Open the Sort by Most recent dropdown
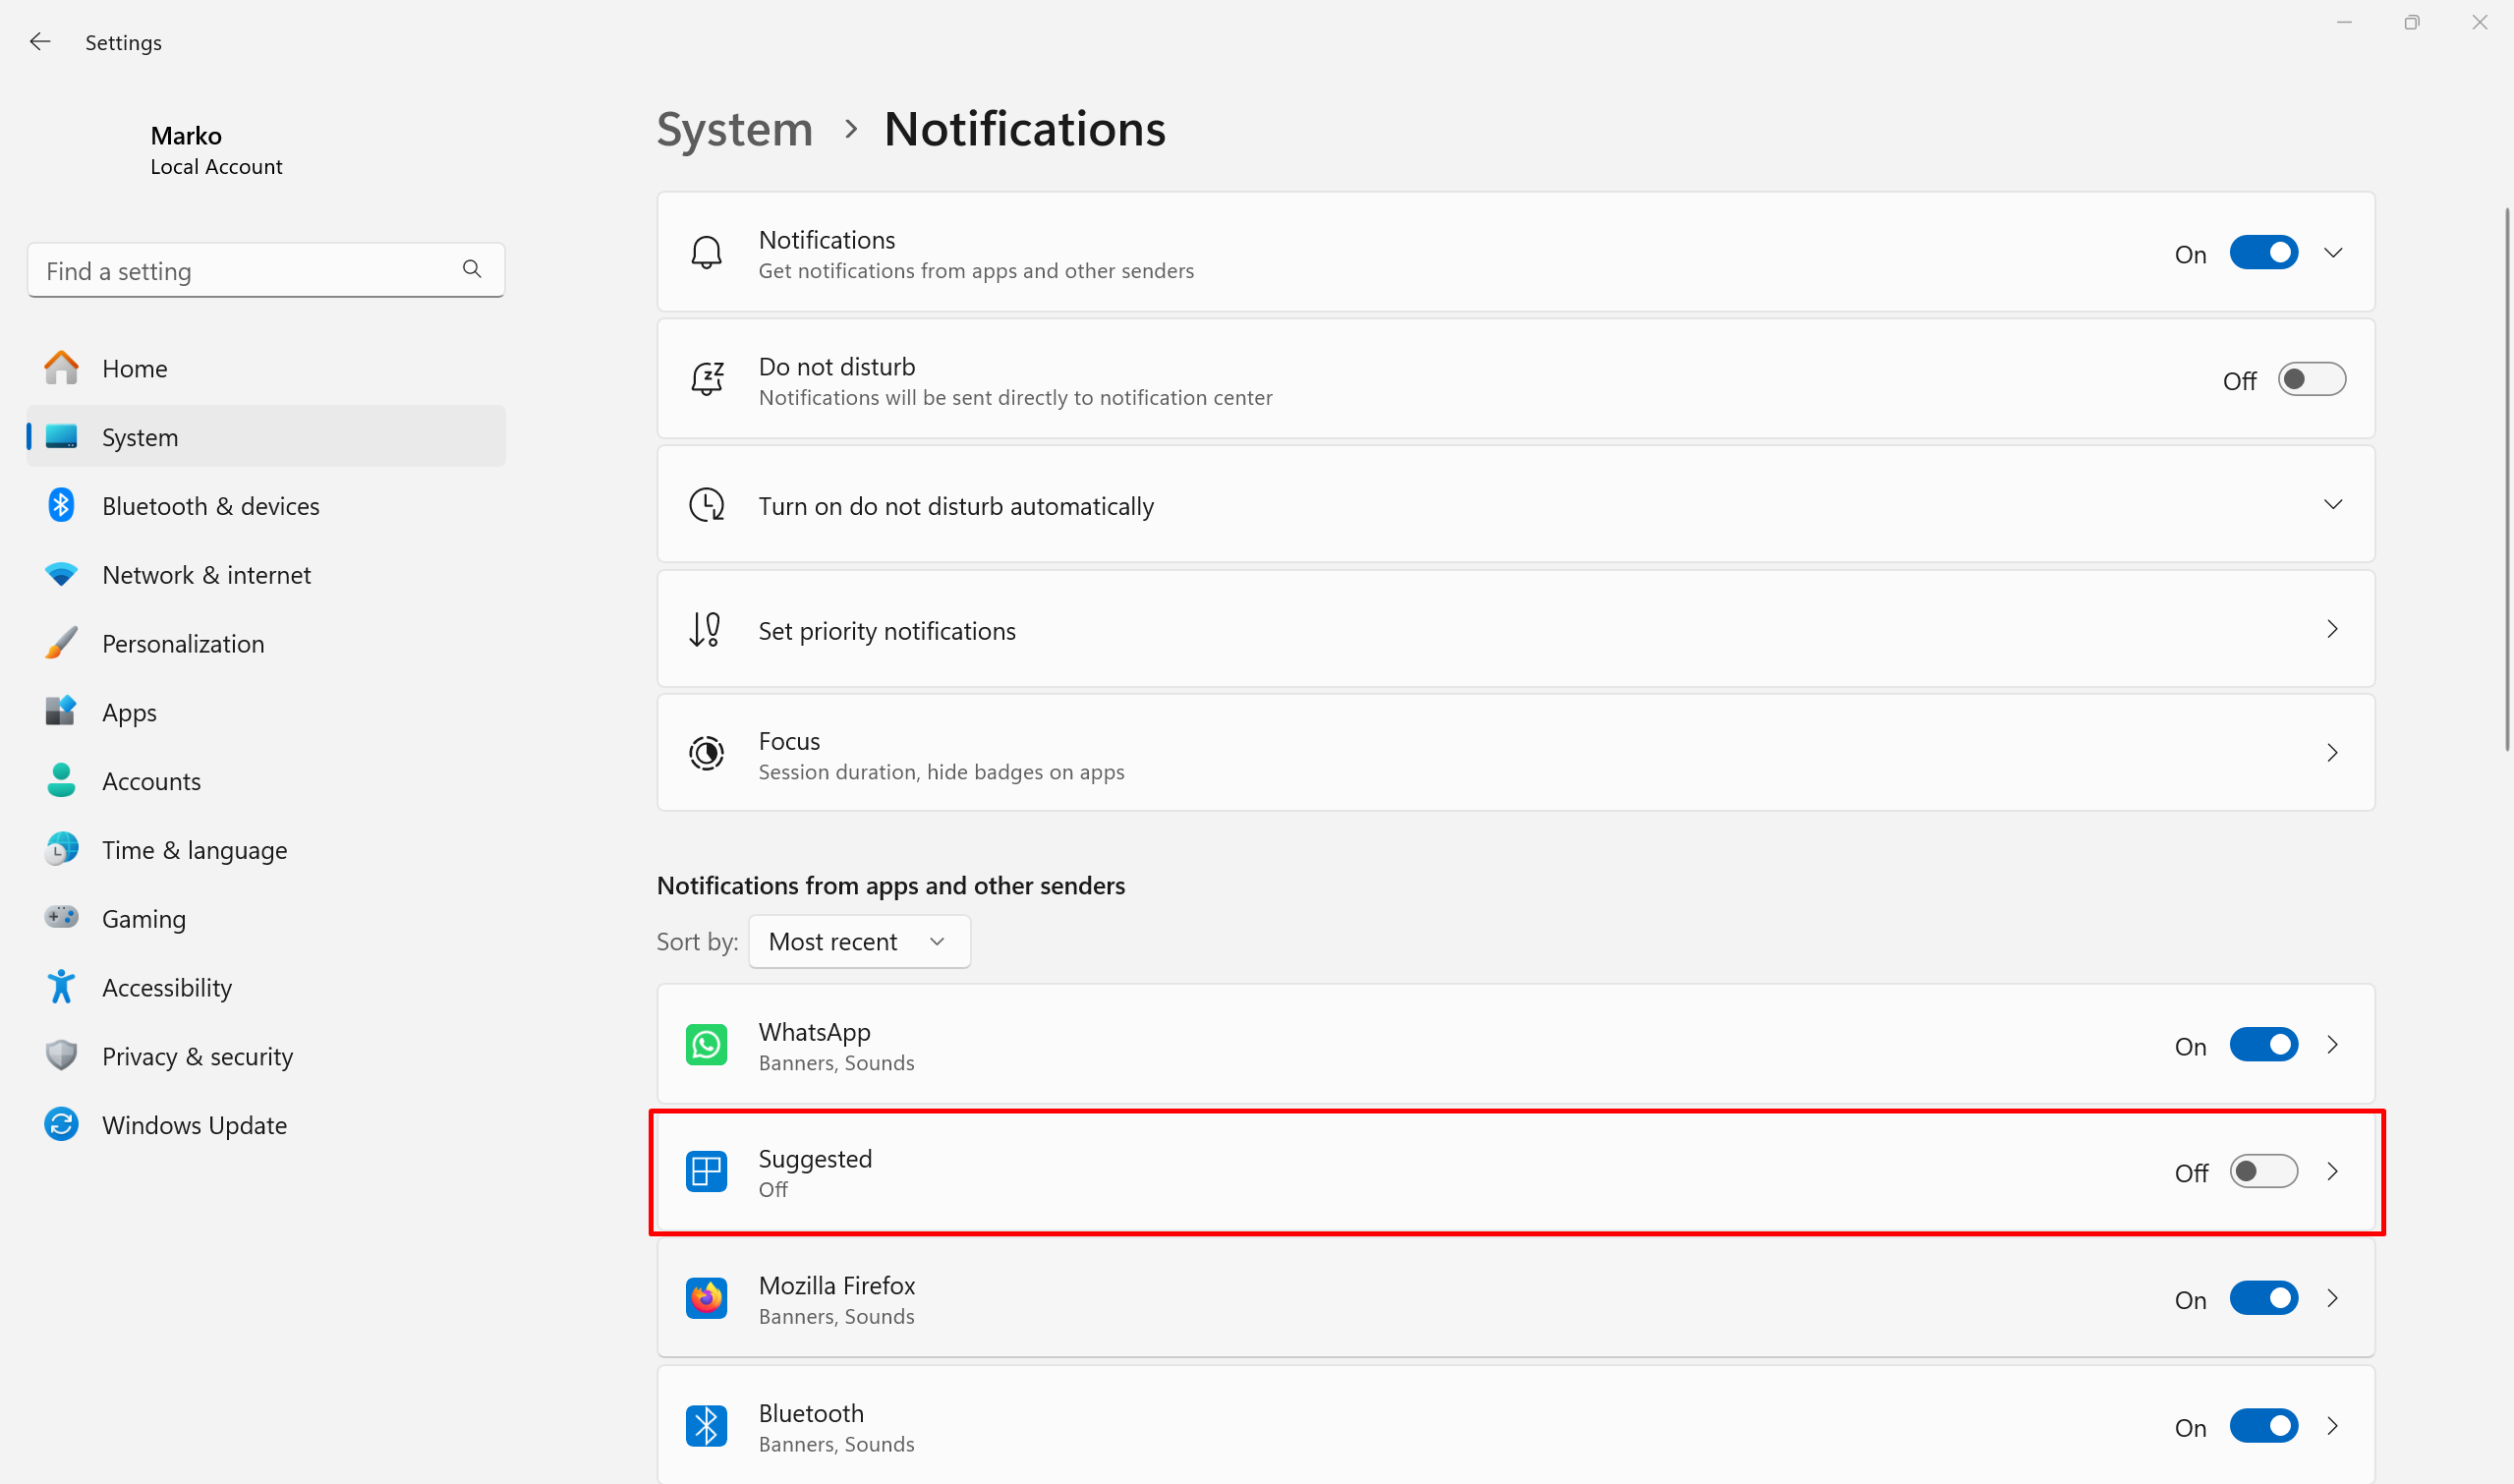Screen dimensions: 2514x1484 coord(858,942)
